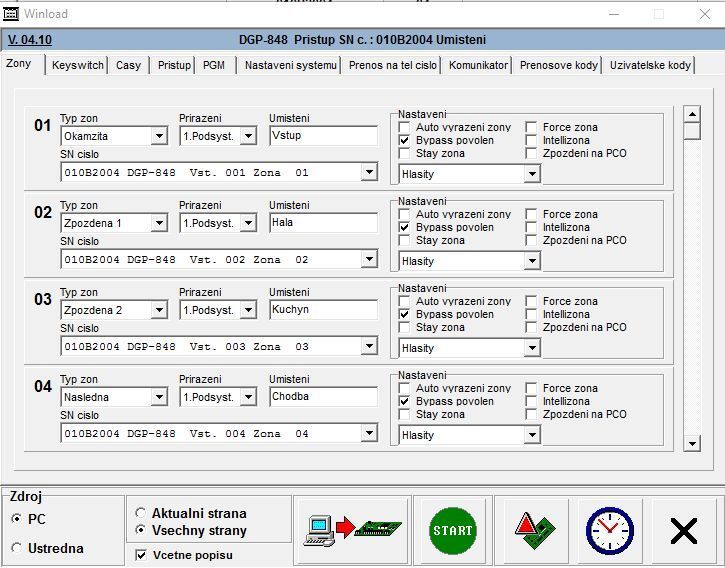Click the V. 04.10 version link
The width and height of the screenshot is (725, 568).
tap(30, 40)
